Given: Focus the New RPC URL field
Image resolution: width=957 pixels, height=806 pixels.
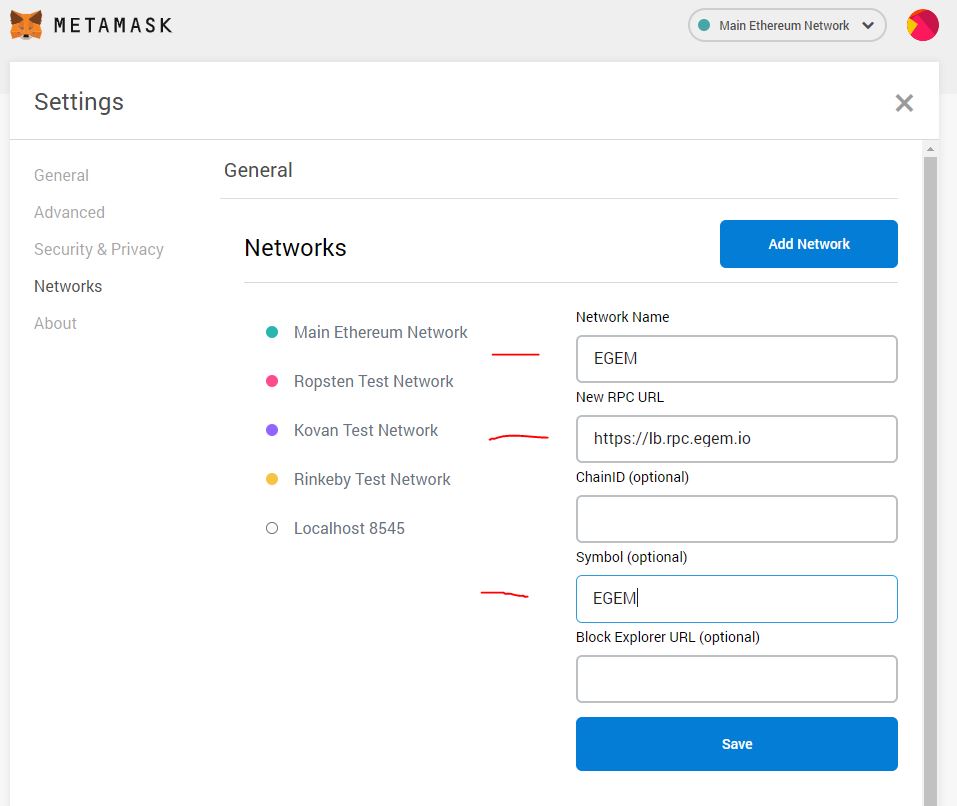Looking at the screenshot, I should click(737, 439).
